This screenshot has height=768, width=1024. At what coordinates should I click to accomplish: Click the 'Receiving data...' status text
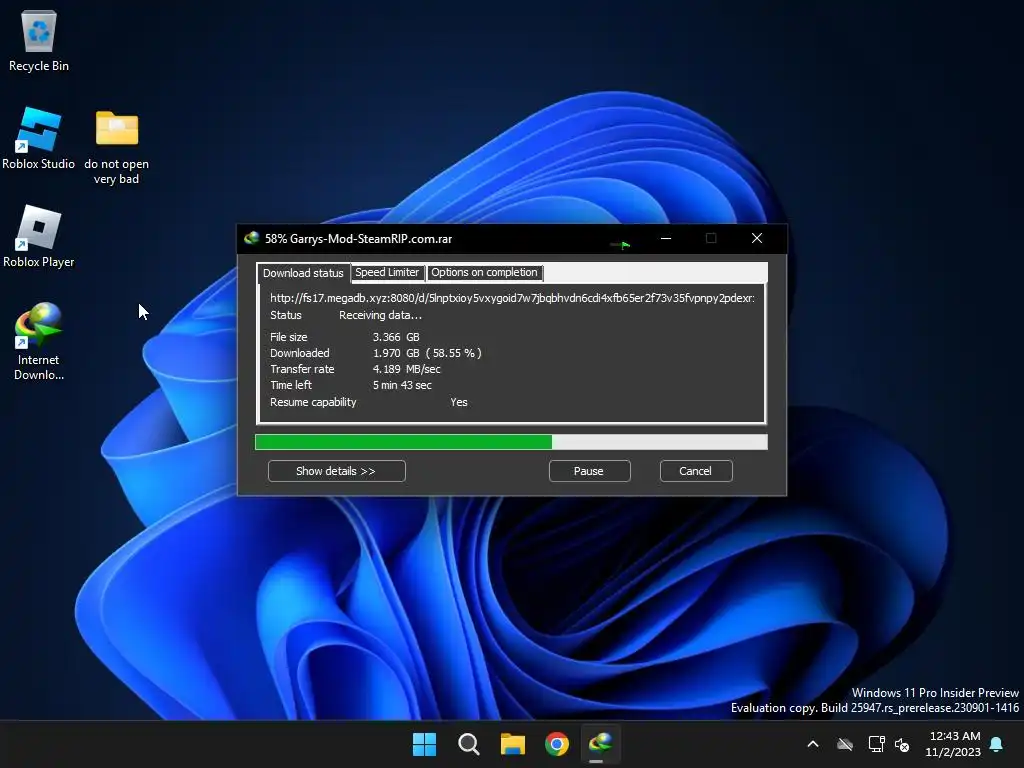380,315
